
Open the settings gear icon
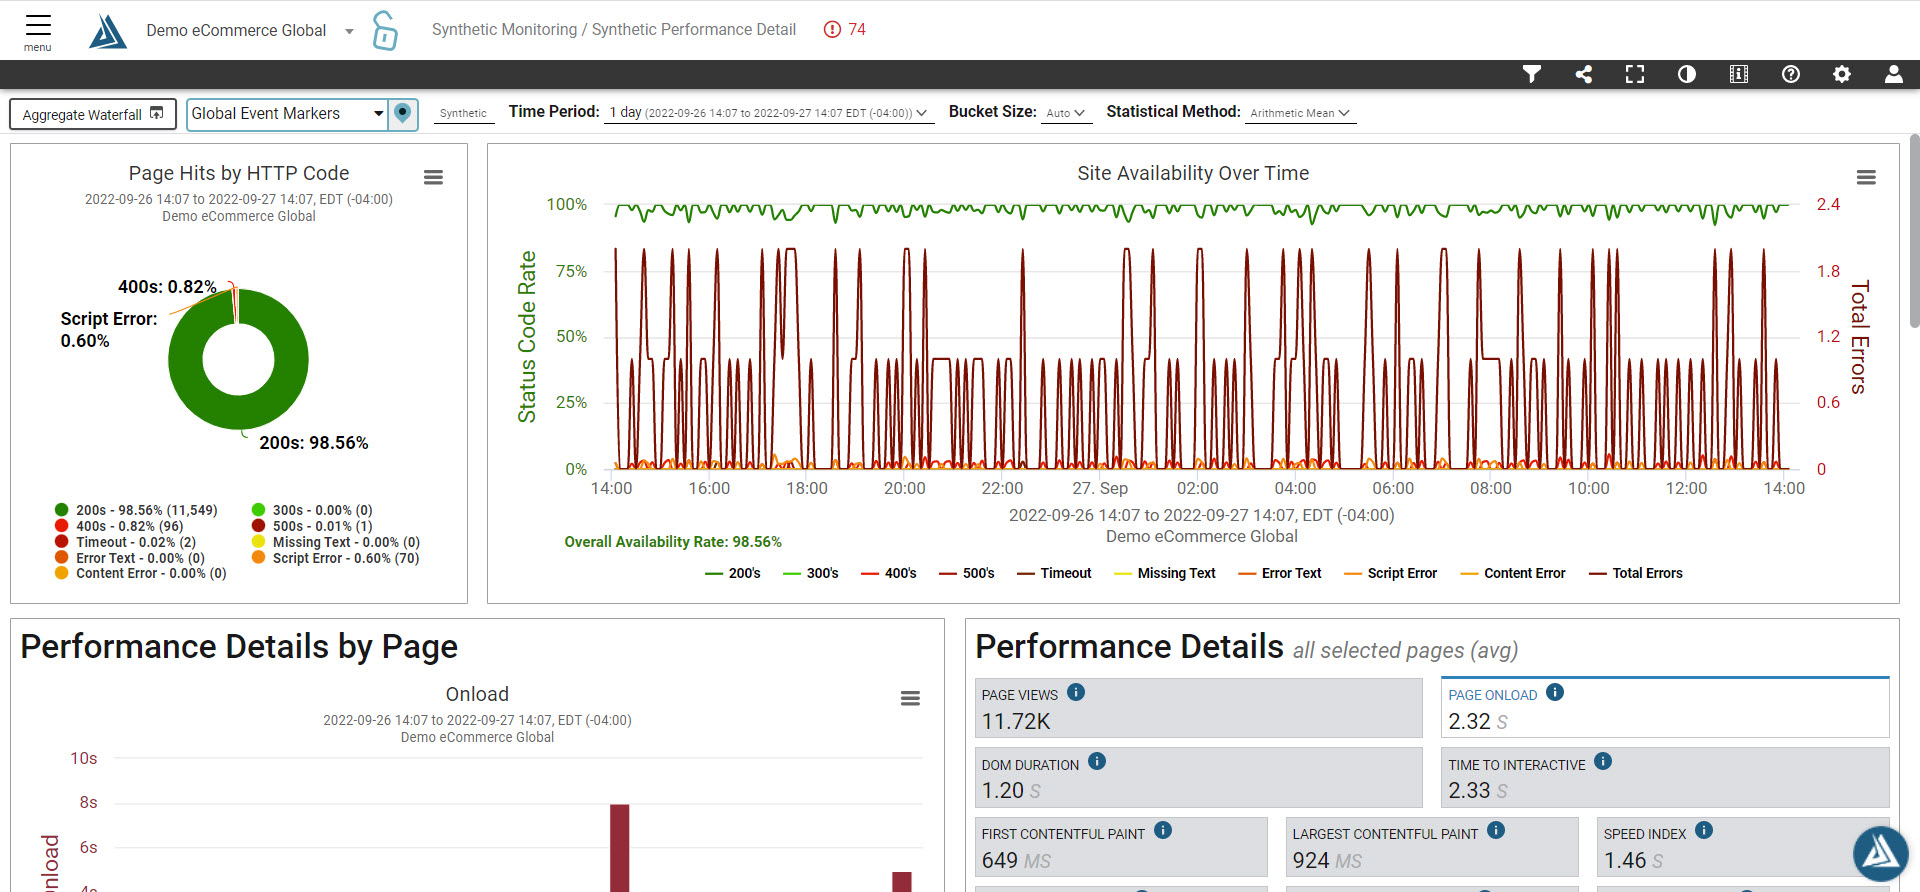[1842, 74]
